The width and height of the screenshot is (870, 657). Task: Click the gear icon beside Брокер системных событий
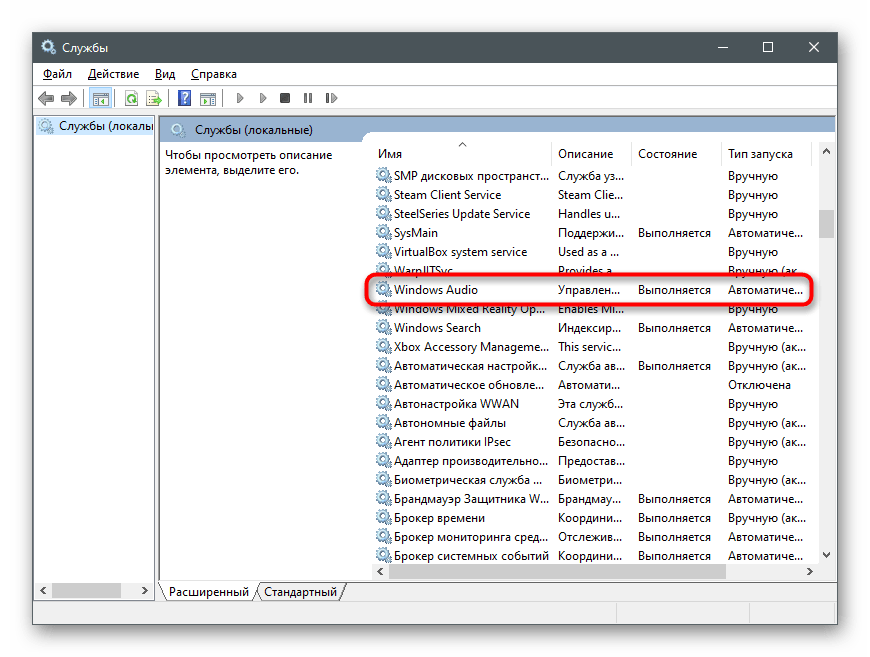tap(383, 555)
